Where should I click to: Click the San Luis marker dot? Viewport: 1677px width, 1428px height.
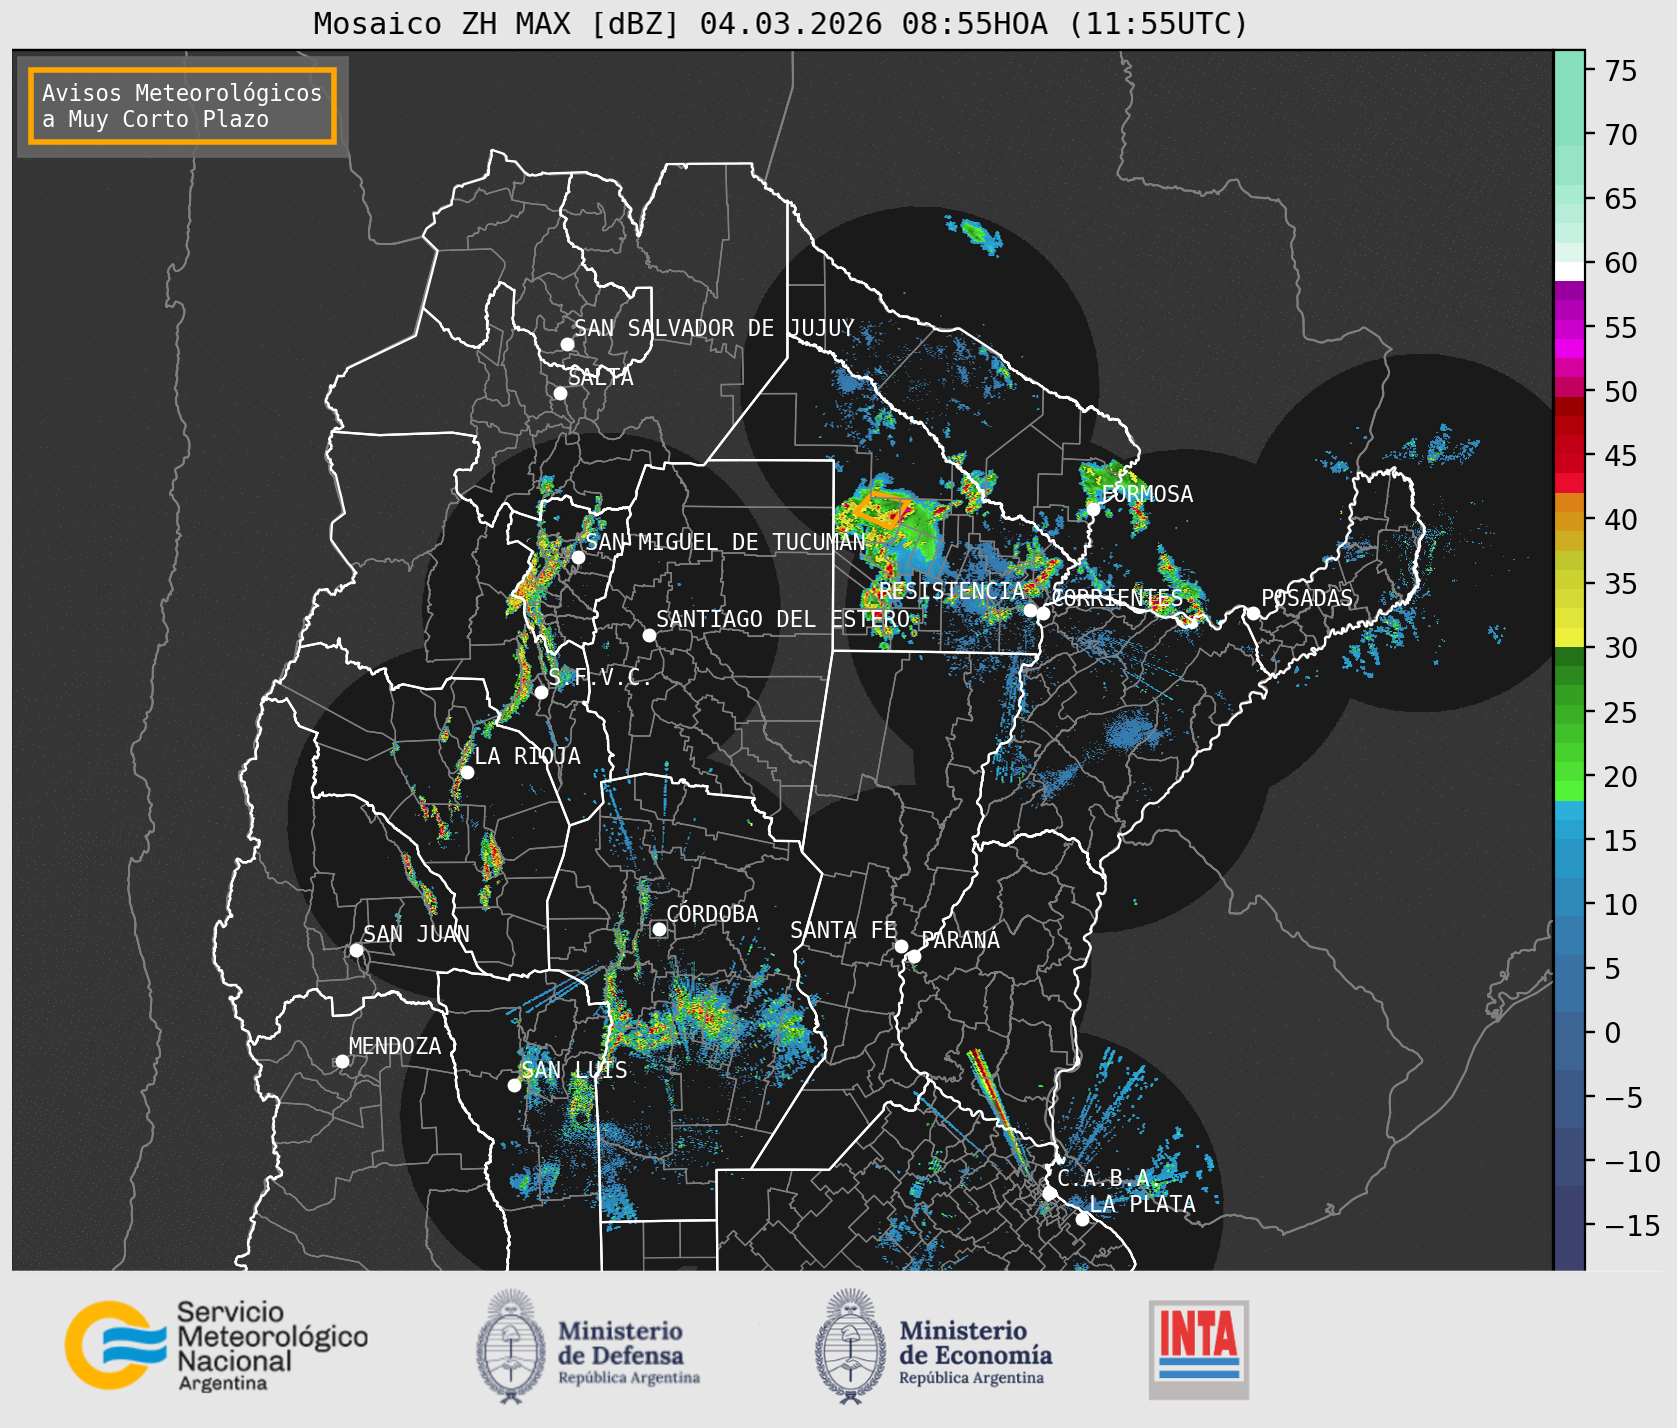pos(514,1085)
